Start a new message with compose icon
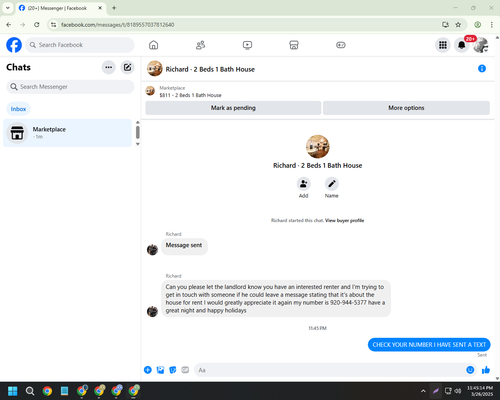This screenshot has height=400, width=500. (x=127, y=67)
